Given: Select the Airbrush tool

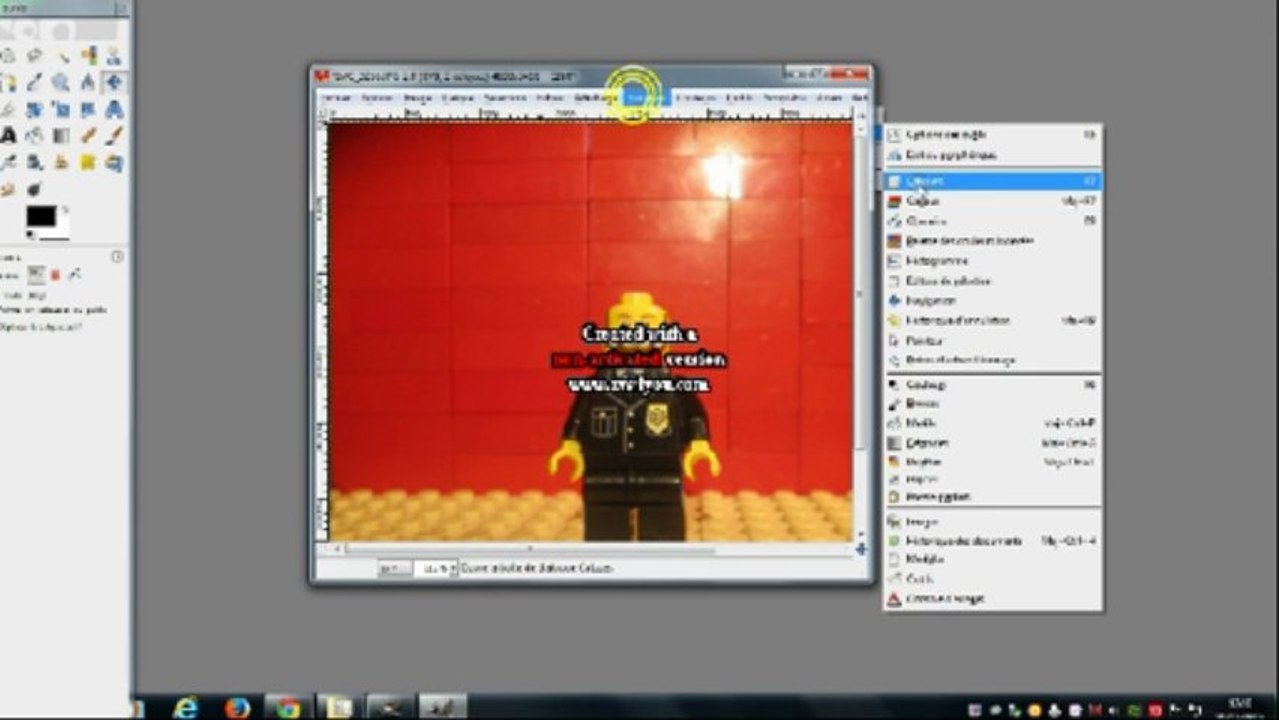Looking at the screenshot, I should 7,162.
